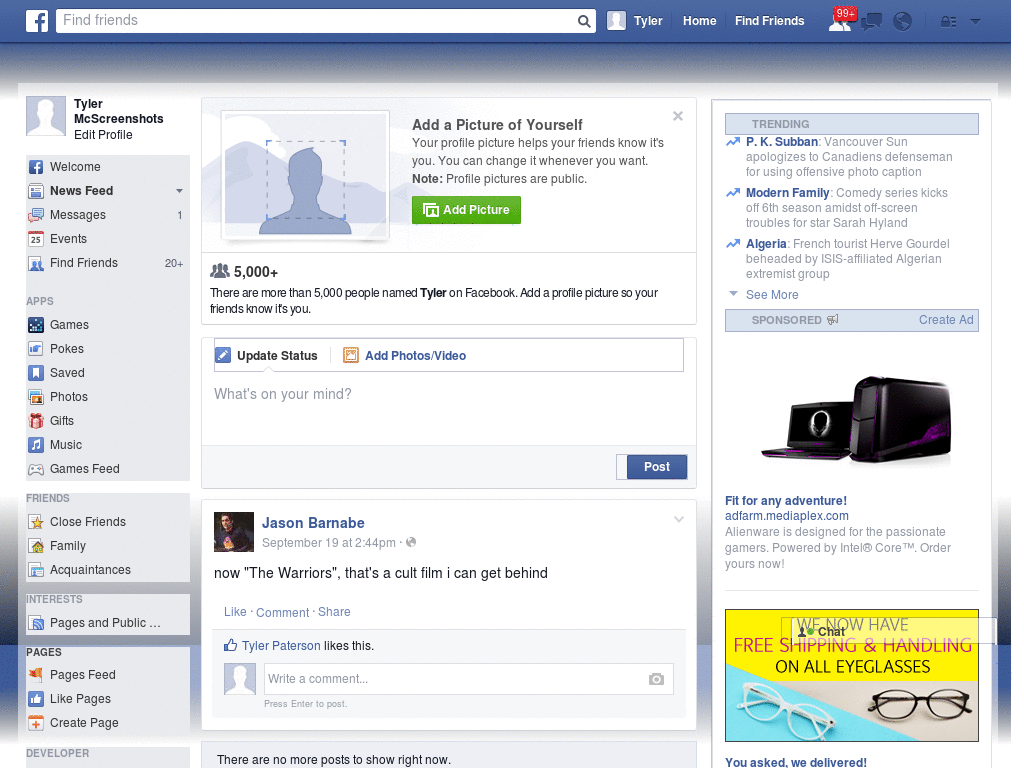Click the Pages Feed flag icon
Image resolution: width=1024 pixels, height=768 pixels.
pyautogui.click(x=36, y=675)
